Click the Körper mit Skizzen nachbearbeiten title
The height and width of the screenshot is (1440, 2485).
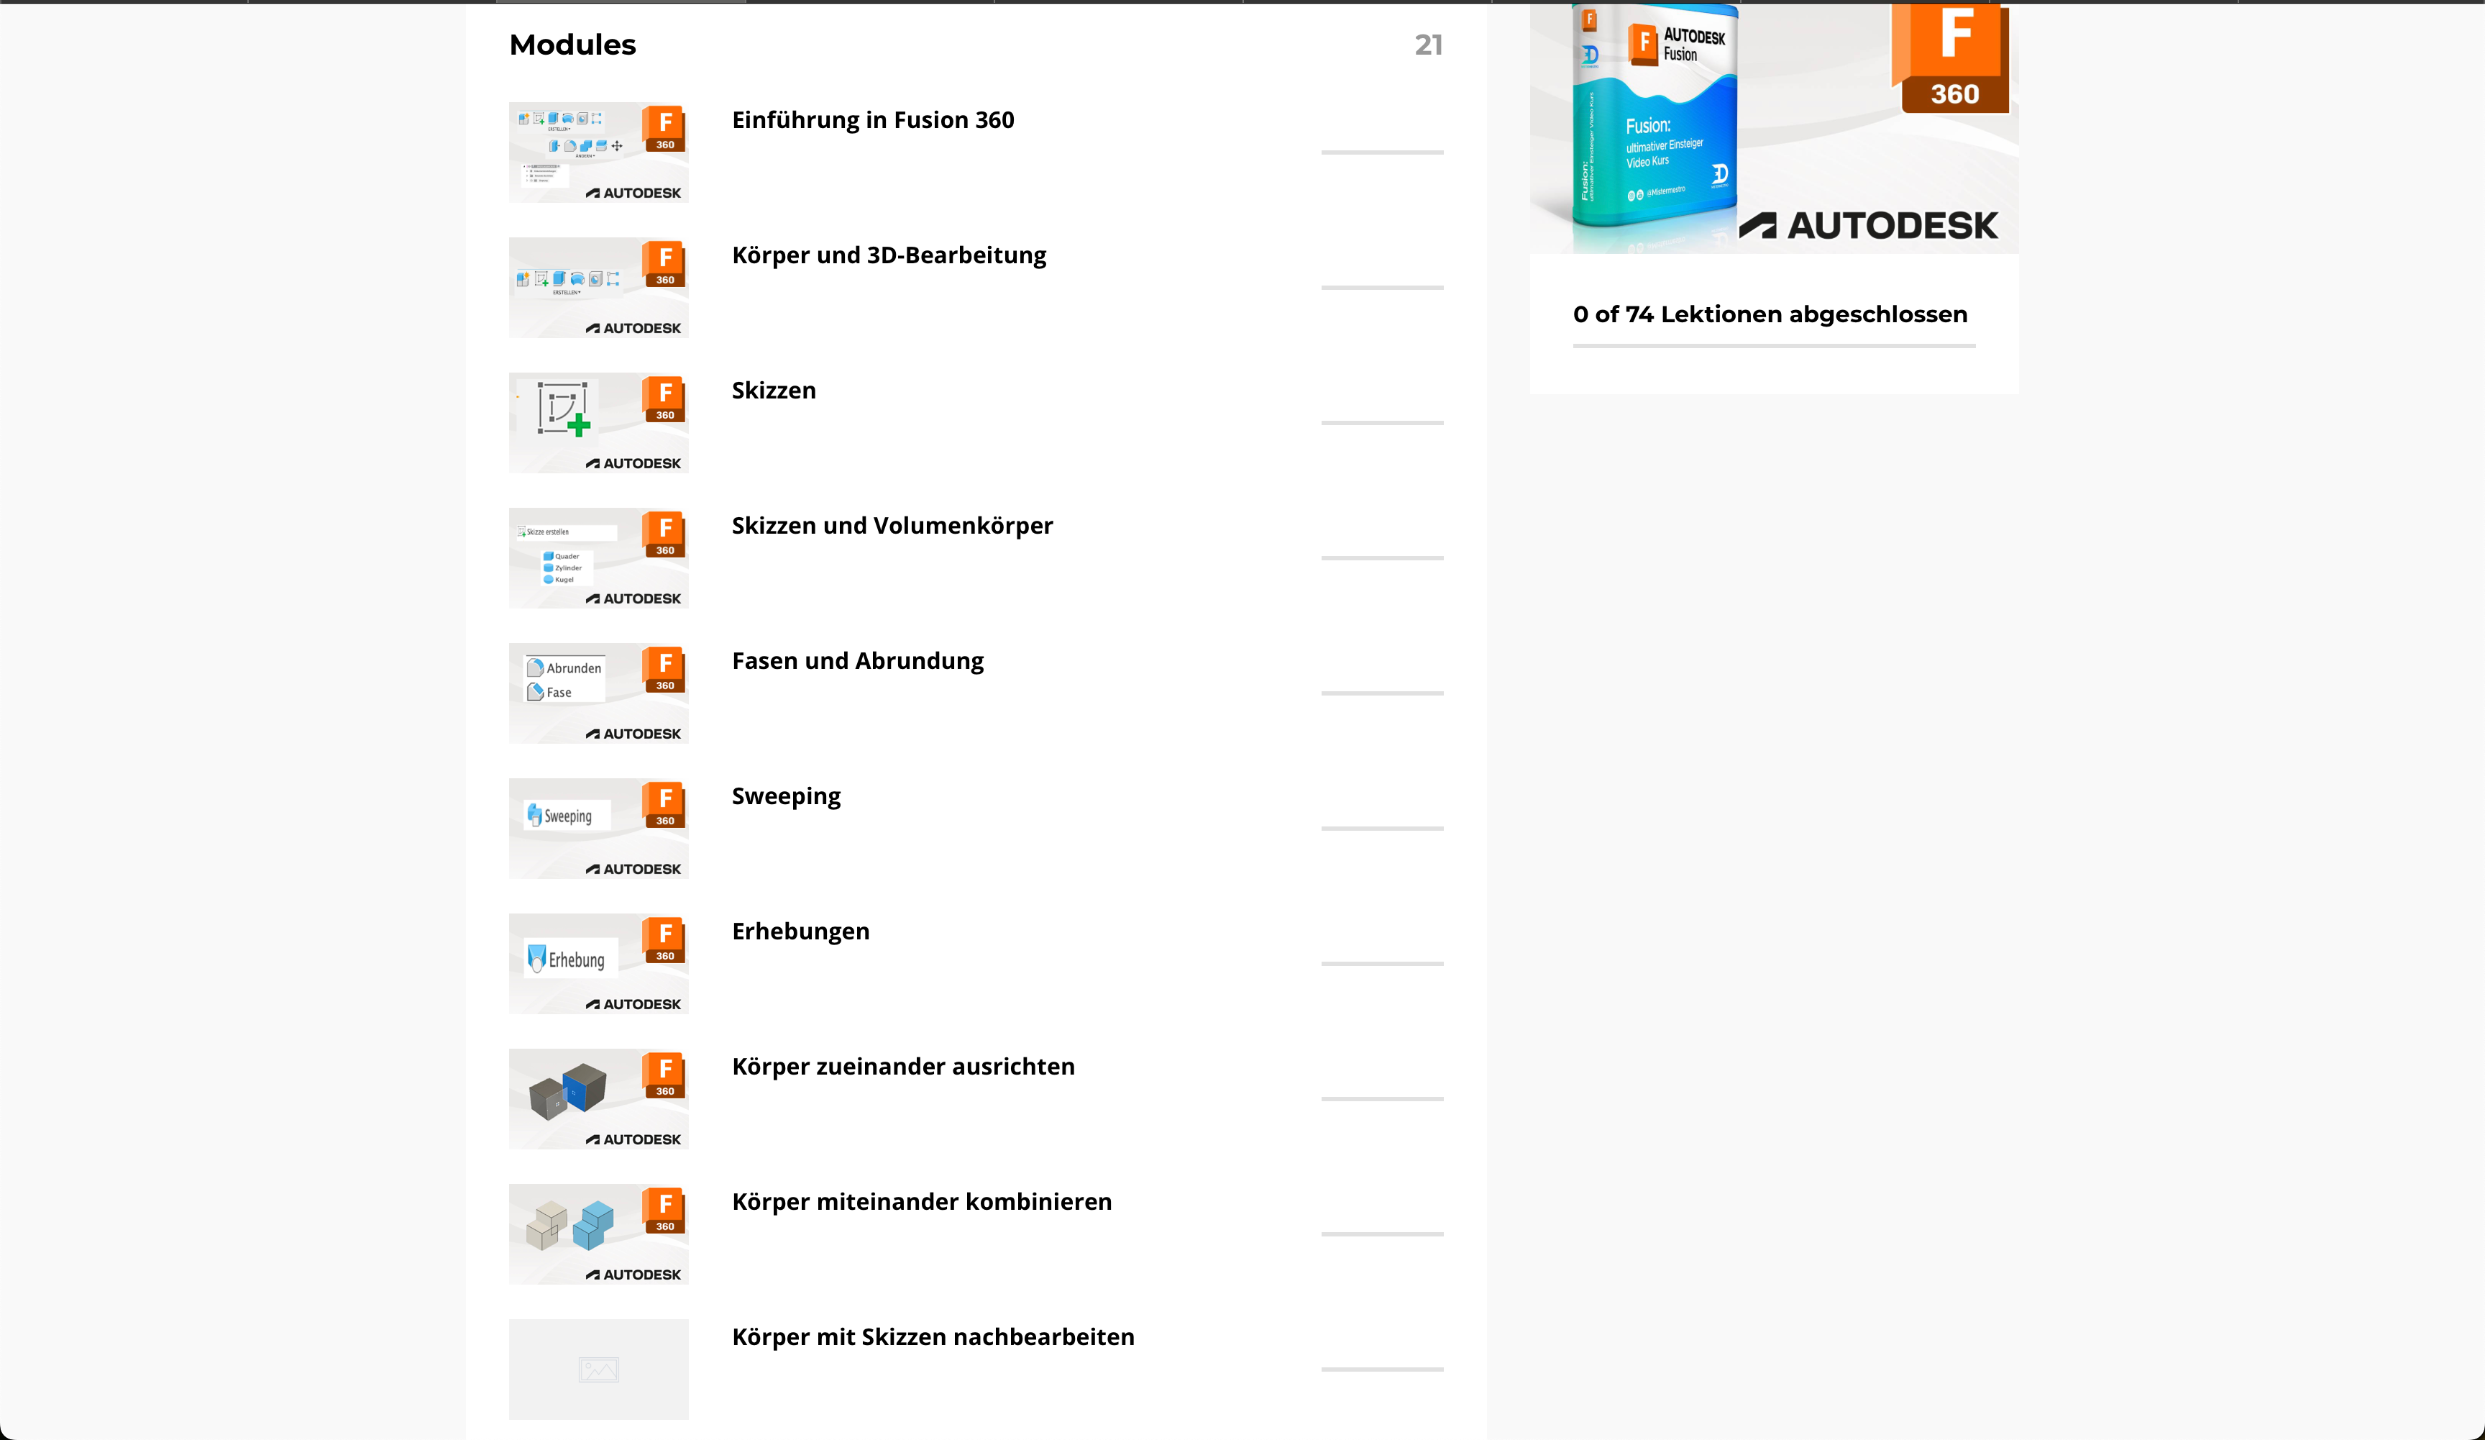pyautogui.click(x=932, y=1336)
